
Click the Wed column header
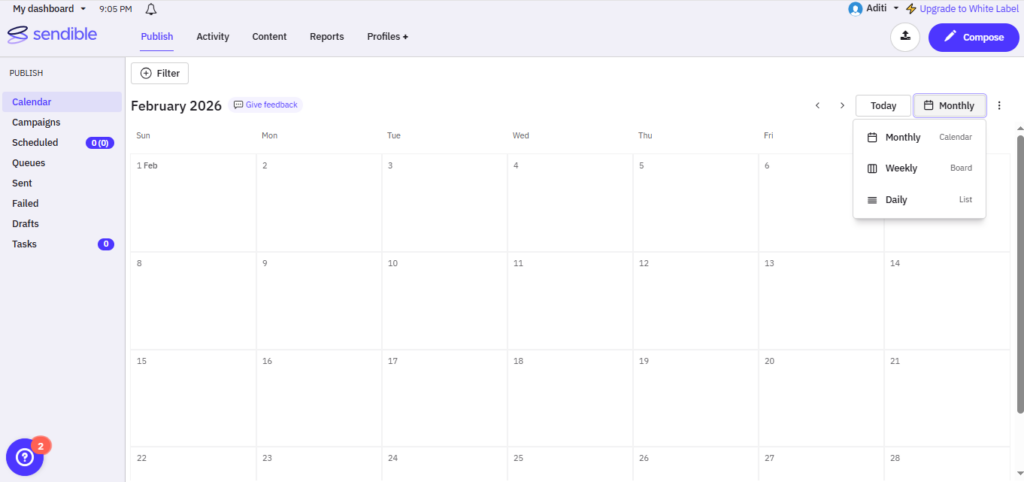pos(520,136)
